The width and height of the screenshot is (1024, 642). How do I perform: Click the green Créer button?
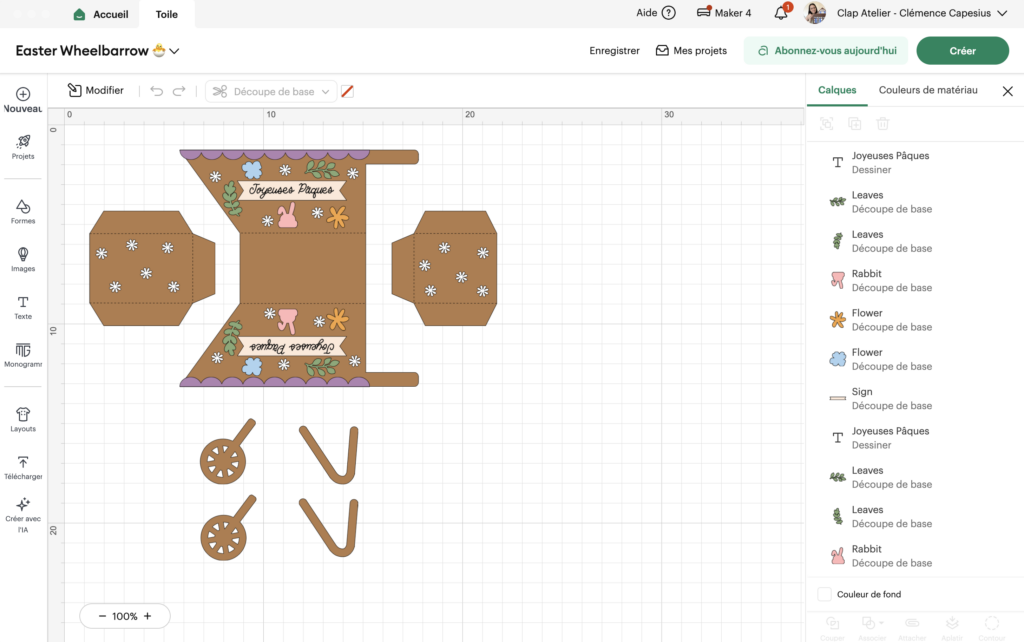962,51
